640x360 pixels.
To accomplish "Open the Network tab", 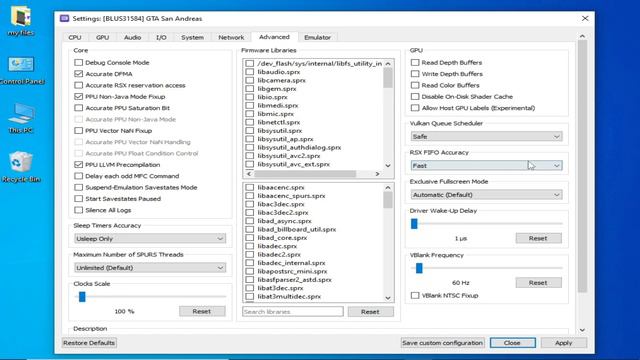I will [x=231, y=37].
